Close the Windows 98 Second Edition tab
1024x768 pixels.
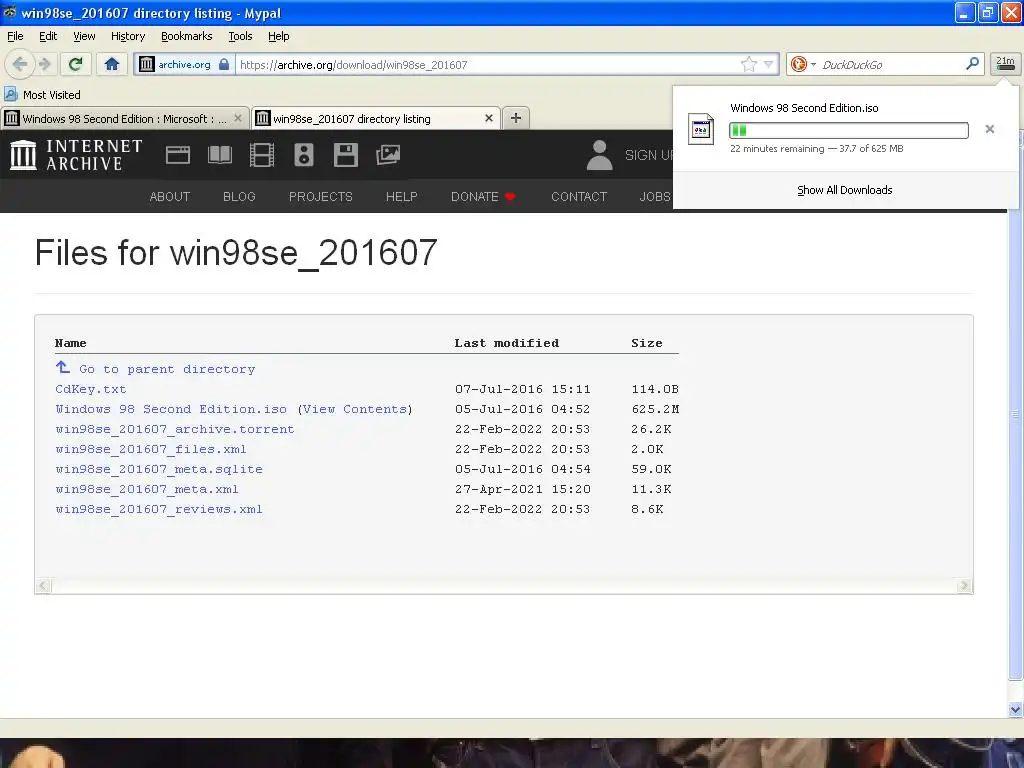238,118
